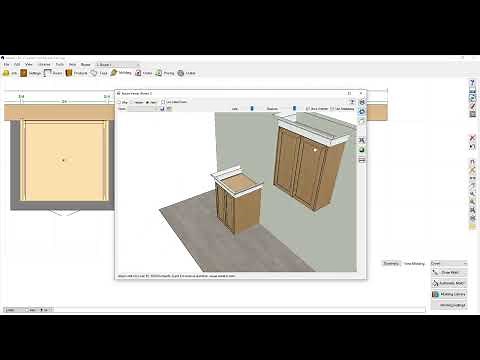Click the wall cabinet in the 3D view
The image size is (480, 360).
pyautogui.click(x=307, y=167)
